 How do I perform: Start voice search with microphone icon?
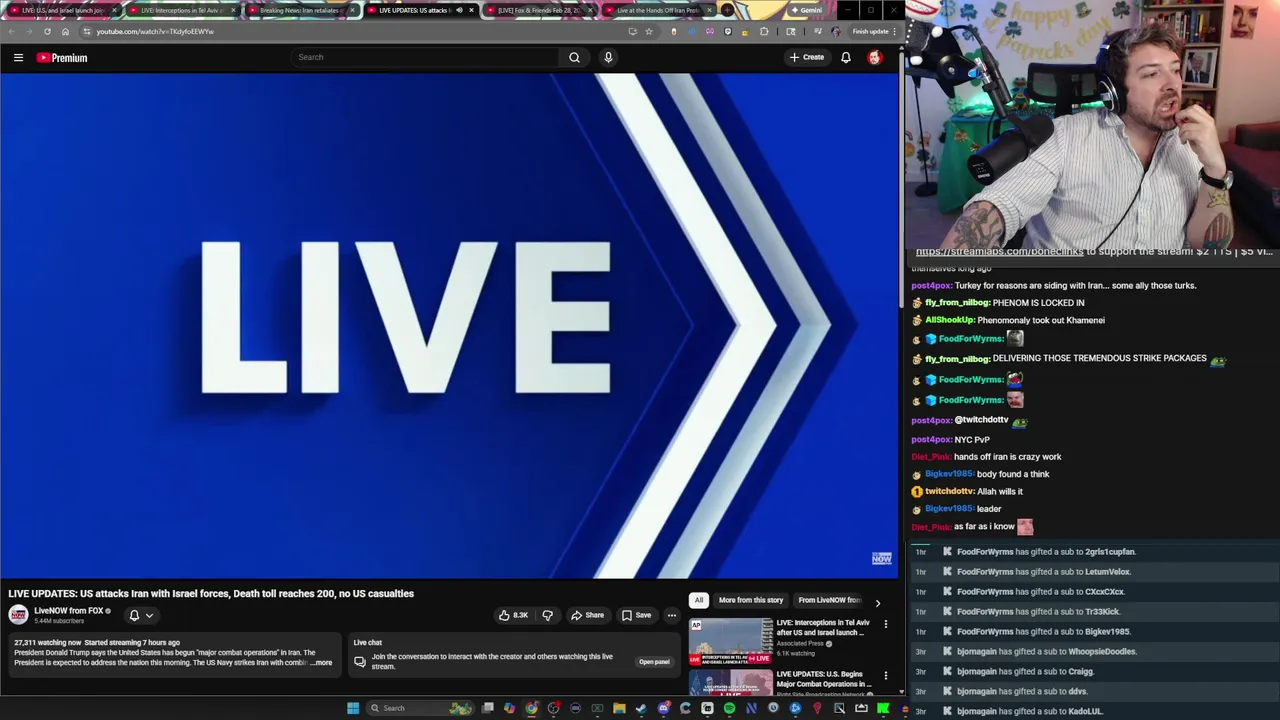click(x=608, y=57)
